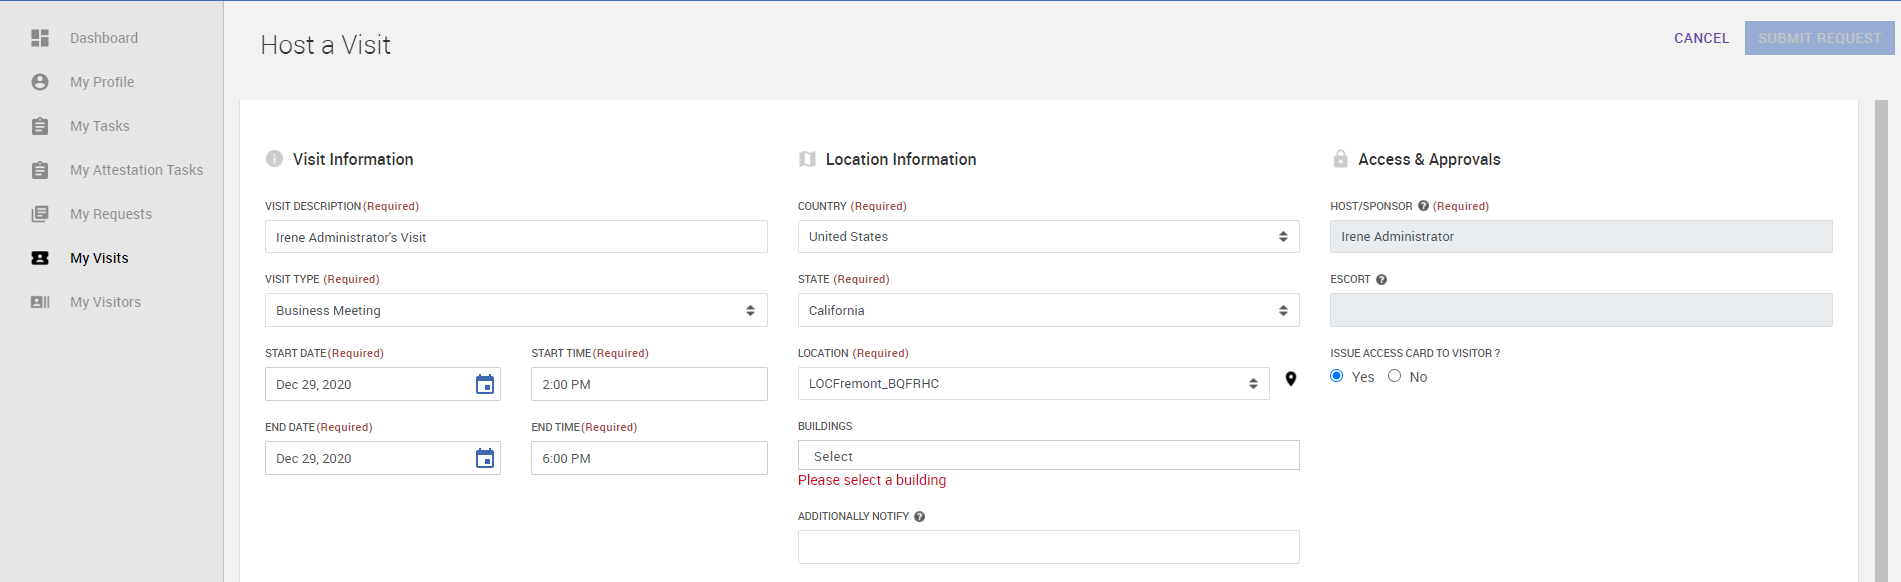Open the Location dropdown LOCFremont_BQFRHC

tap(1033, 384)
